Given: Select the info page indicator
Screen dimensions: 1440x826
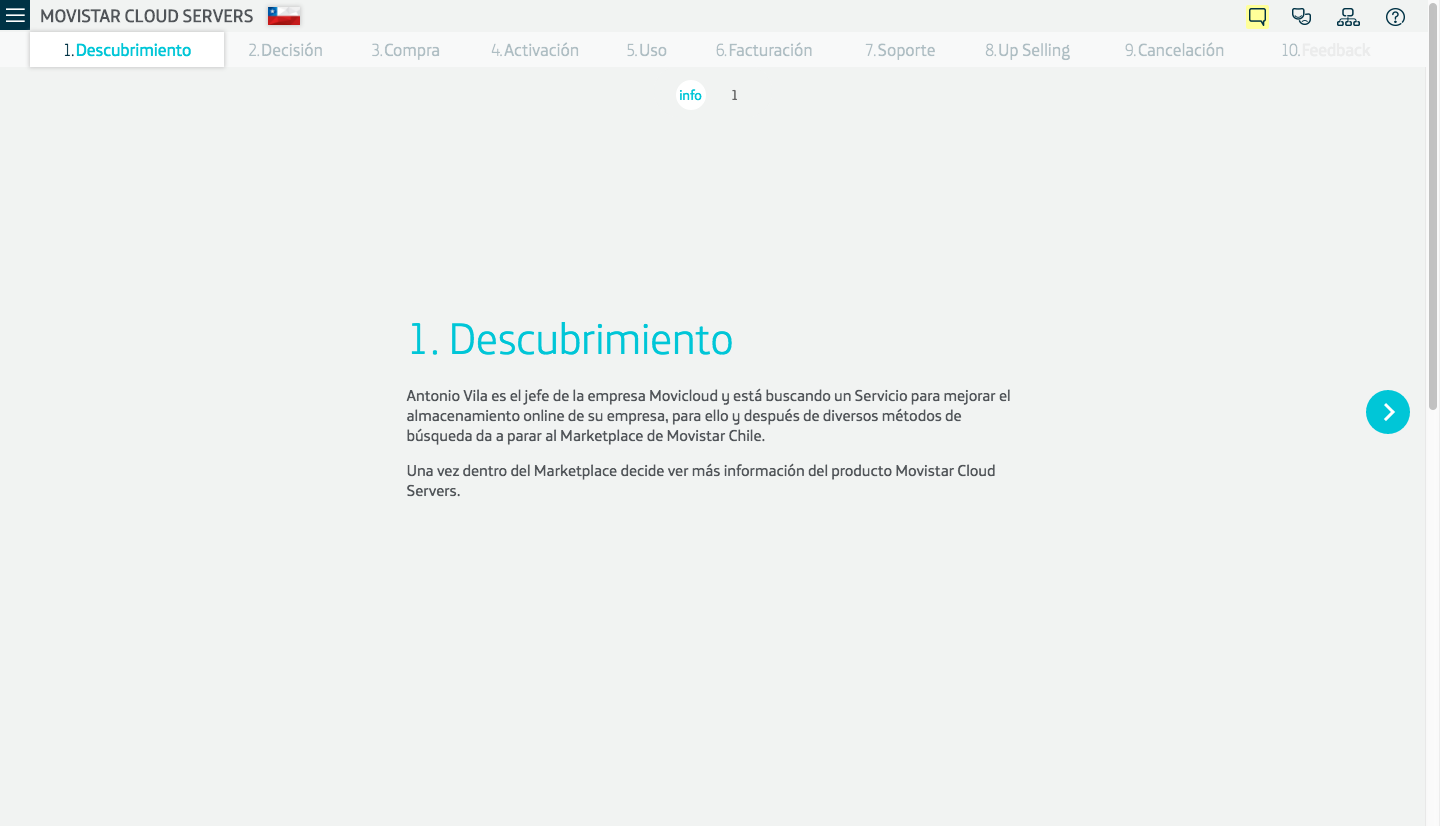Looking at the screenshot, I should click(690, 95).
